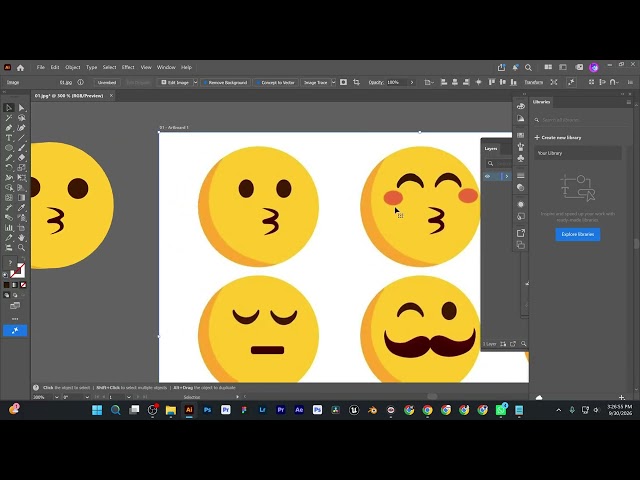This screenshot has height=480, width=640.
Task: Select the Eraser tool
Action: [22, 158]
